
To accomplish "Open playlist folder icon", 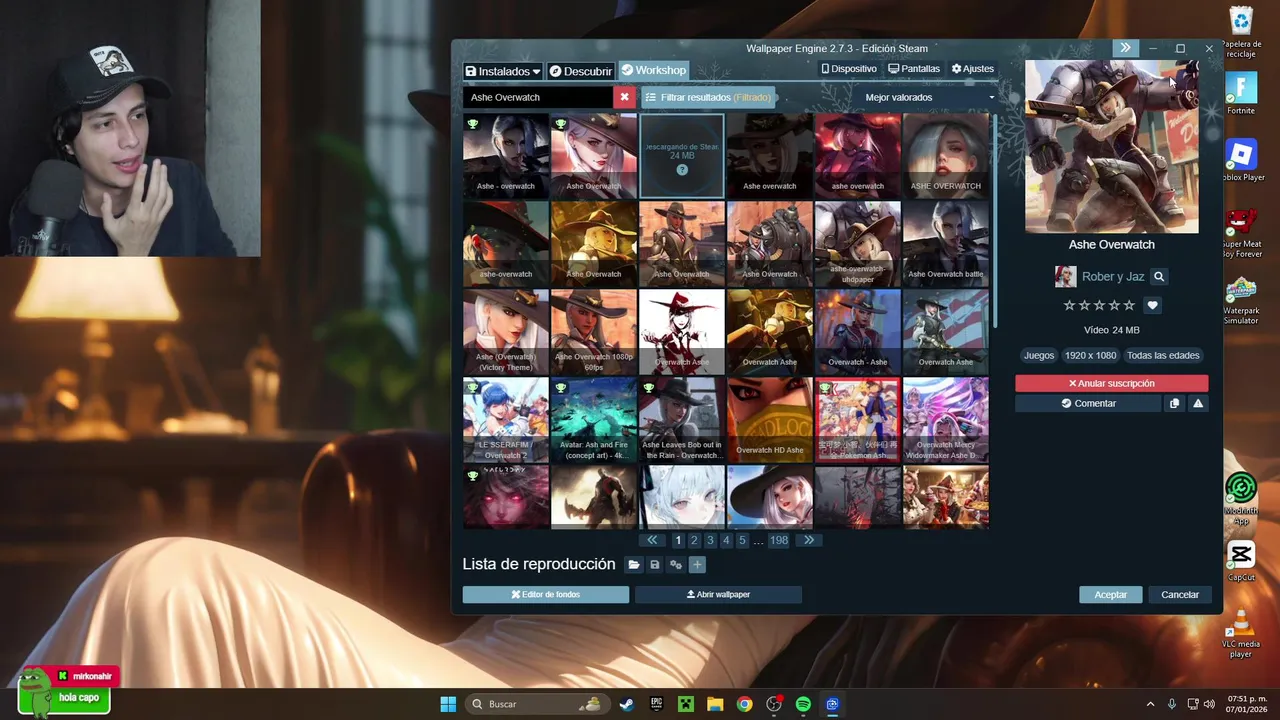I will 634,565.
